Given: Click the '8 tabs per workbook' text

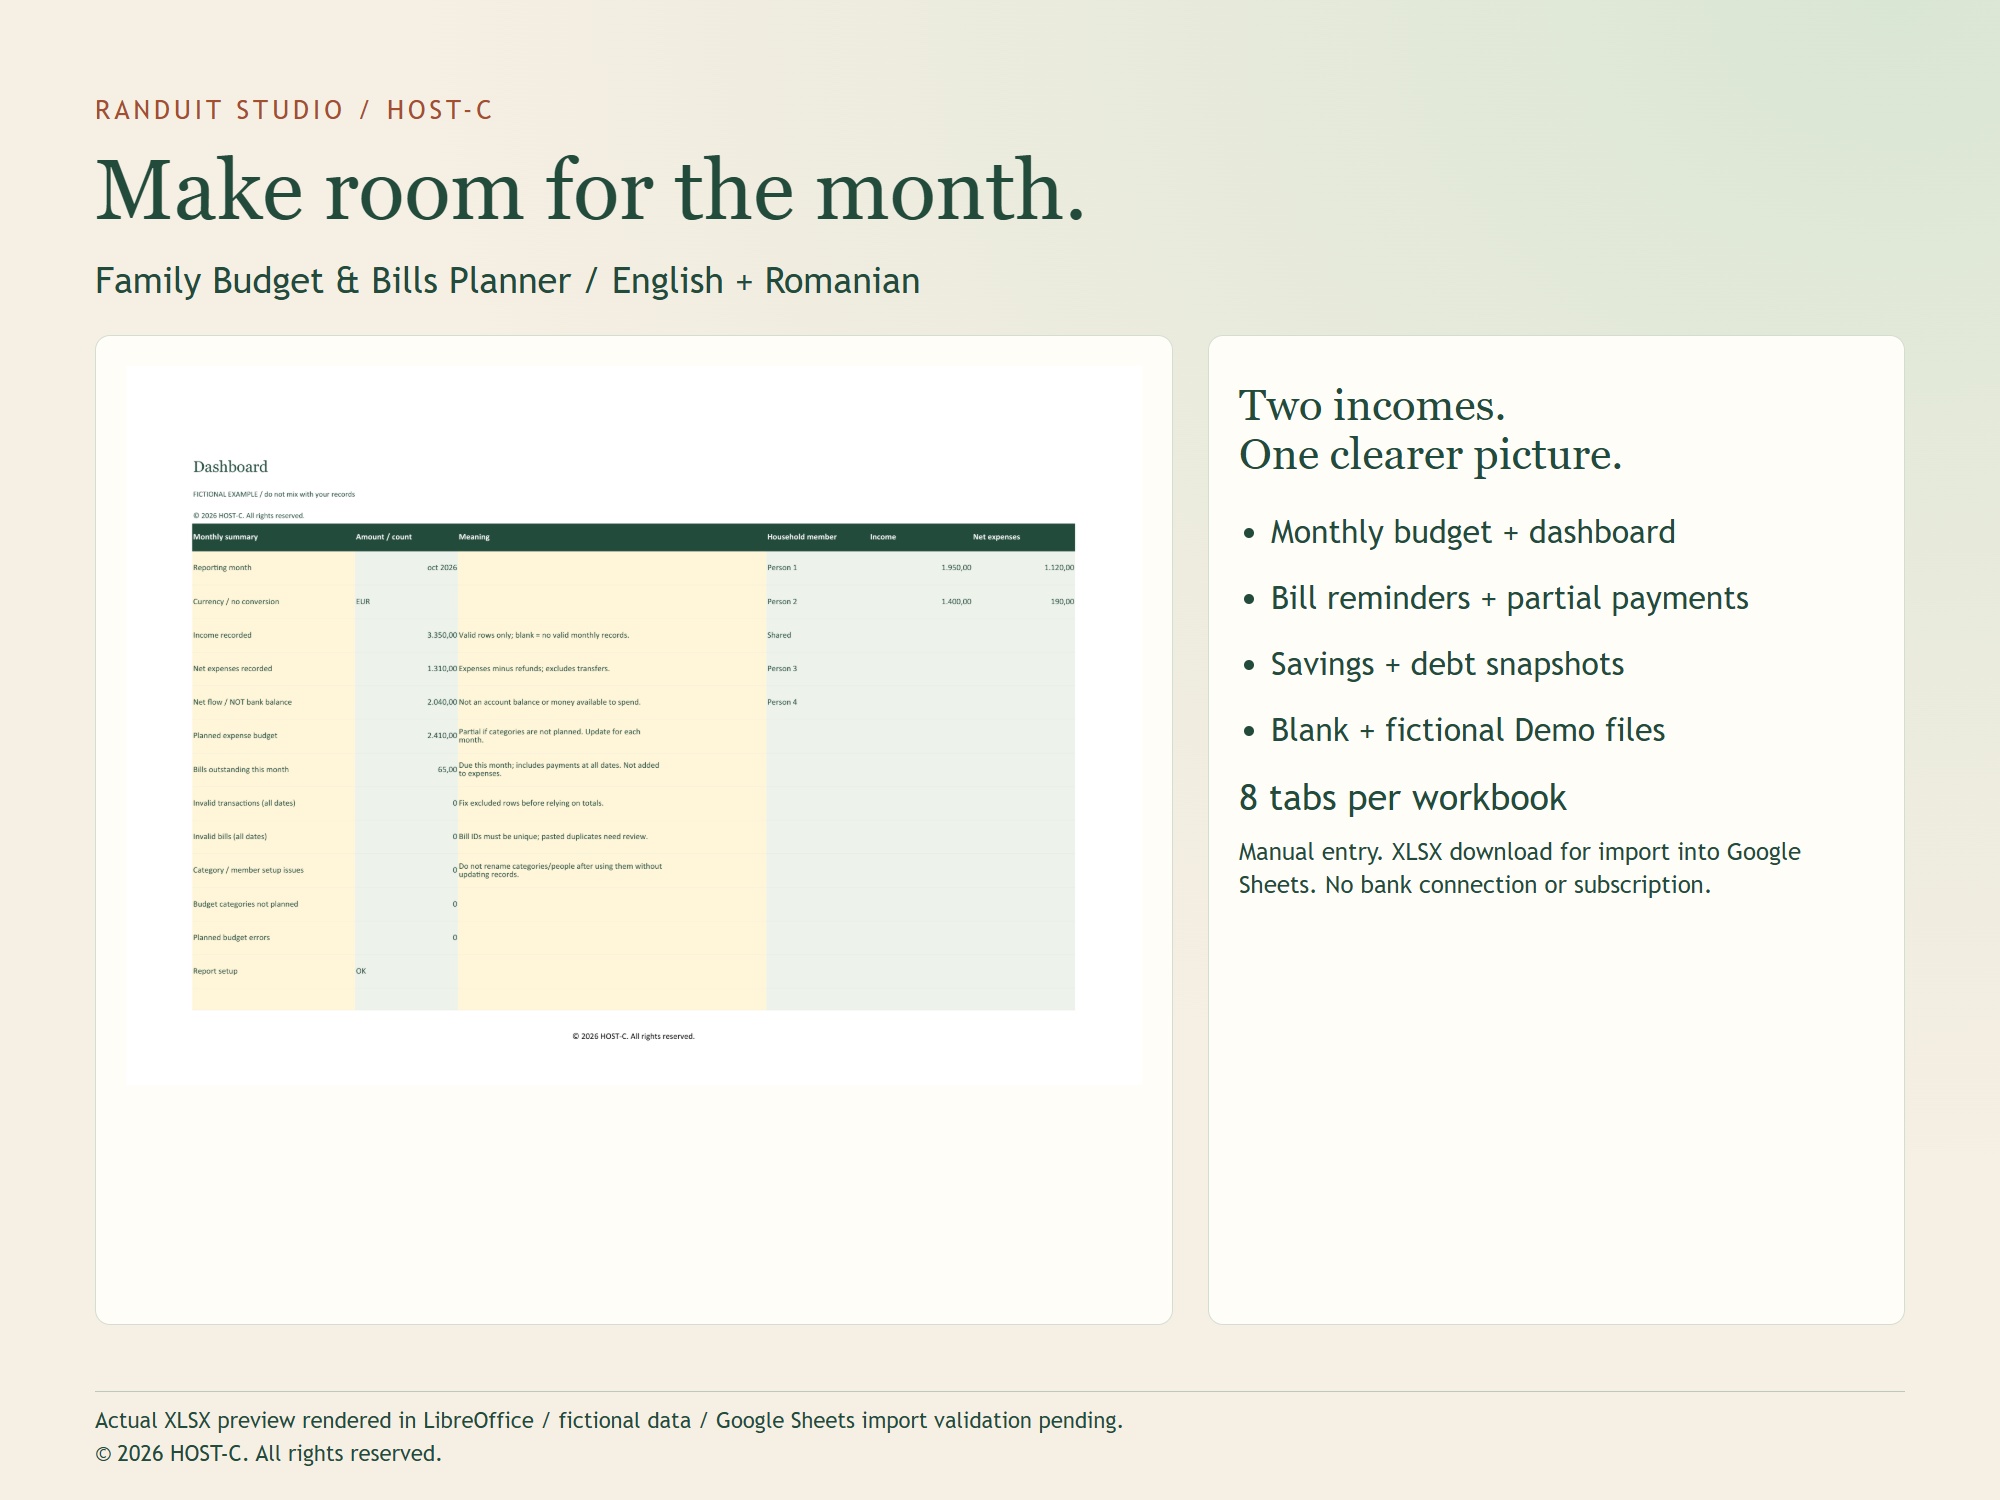Looking at the screenshot, I should (1402, 798).
